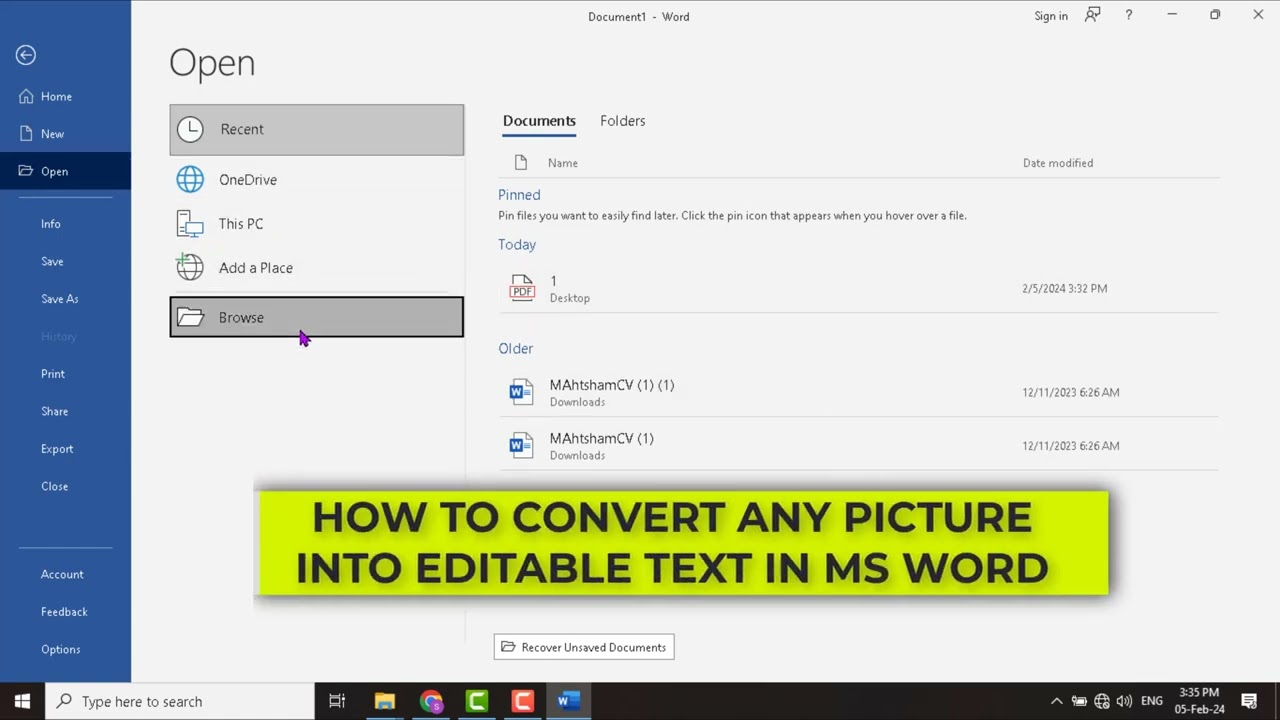Viewport: 1280px width, 720px height.
Task: Open the Export page
Action: pyautogui.click(x=65, y=449)
